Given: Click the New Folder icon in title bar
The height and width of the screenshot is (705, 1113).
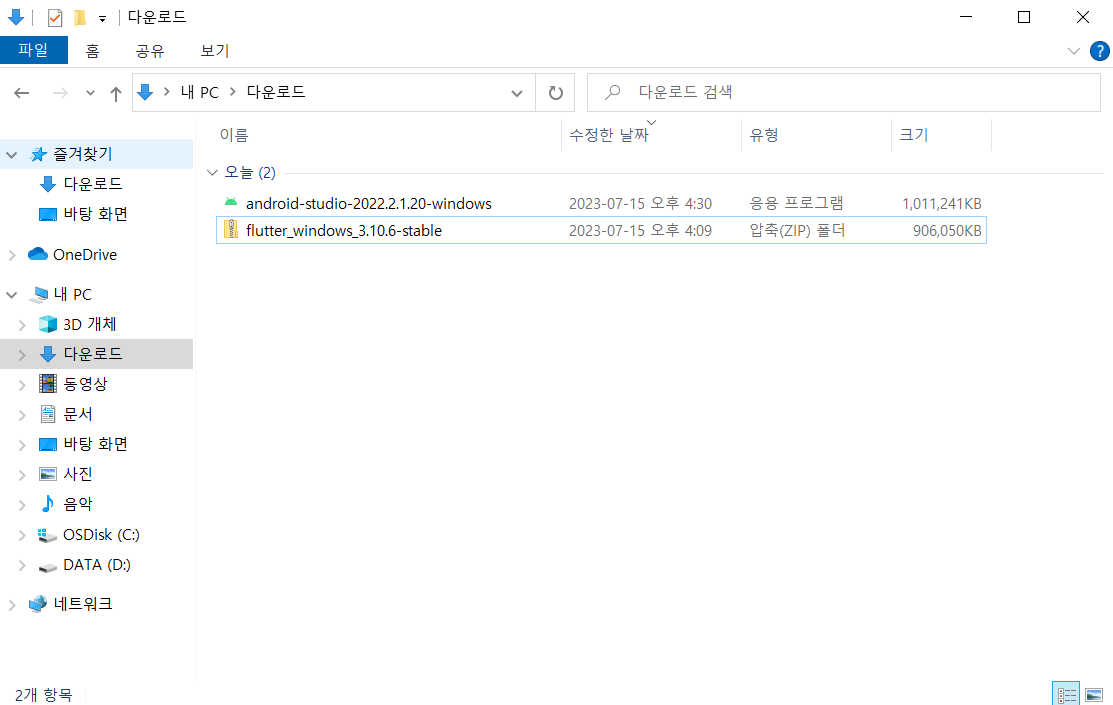Looking at the screenshot, I should pyautogui.click(x=80, y=18).
